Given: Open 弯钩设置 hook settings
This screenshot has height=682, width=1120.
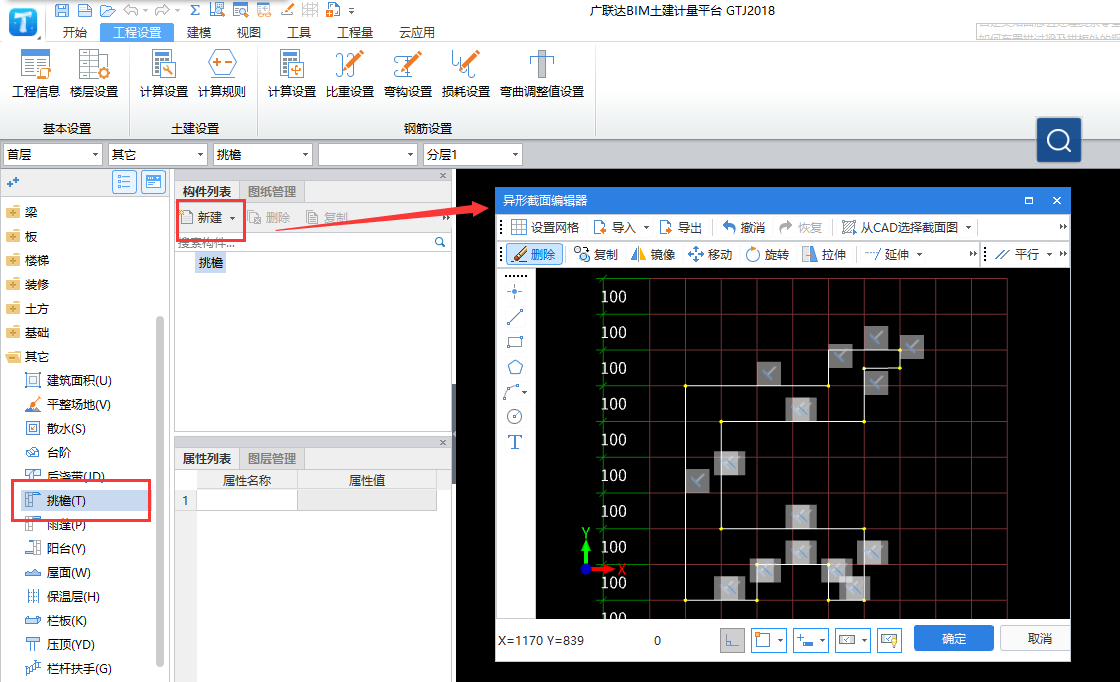Looking at the screenshot, I should (408, 74).
